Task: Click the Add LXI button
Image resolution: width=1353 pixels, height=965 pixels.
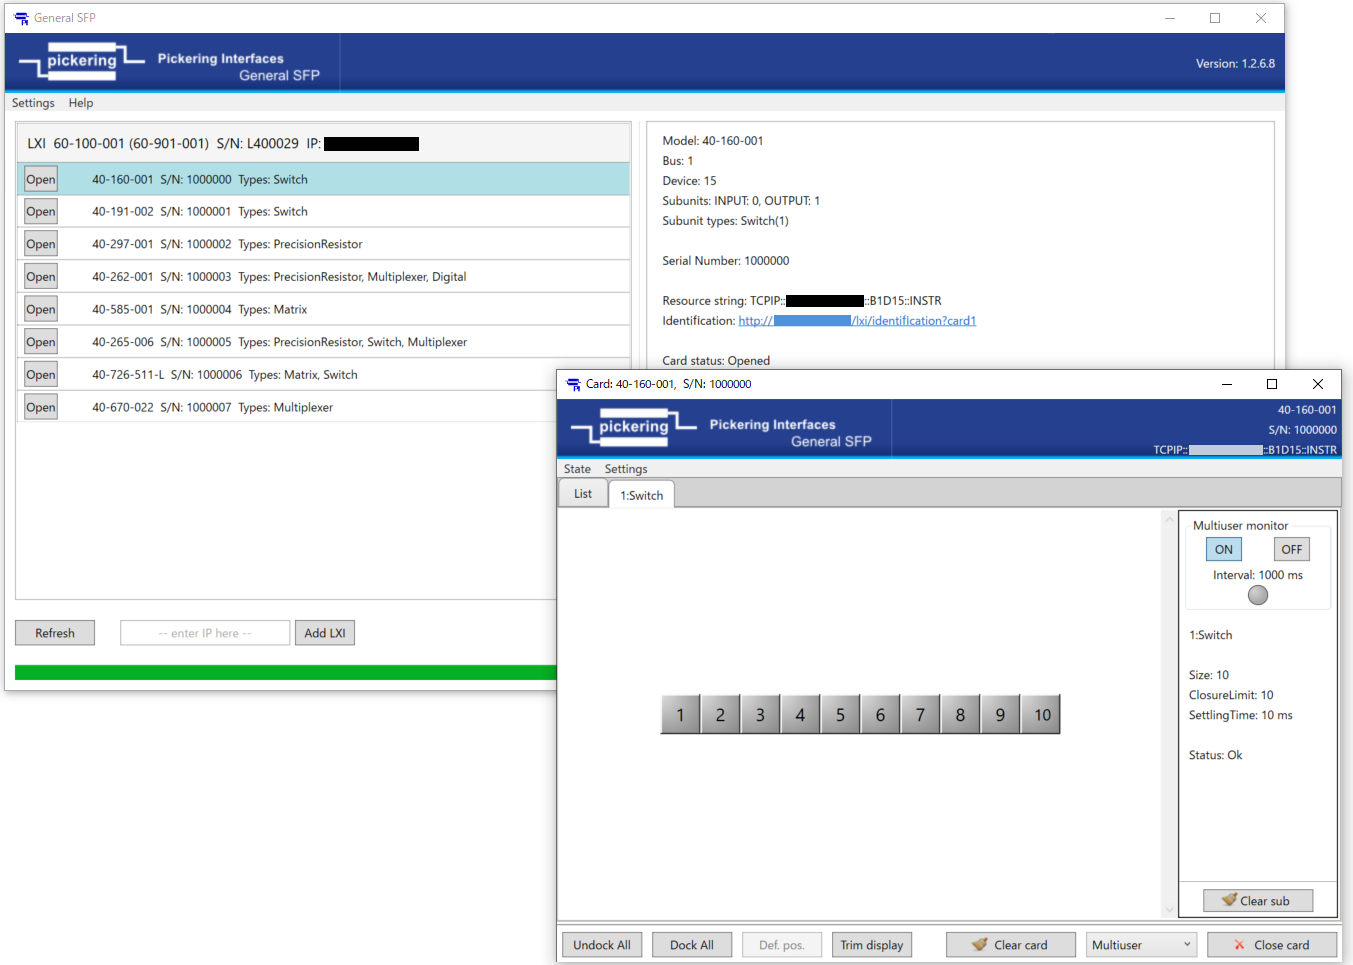Action: pyautogui.click(x=325, y=633)
